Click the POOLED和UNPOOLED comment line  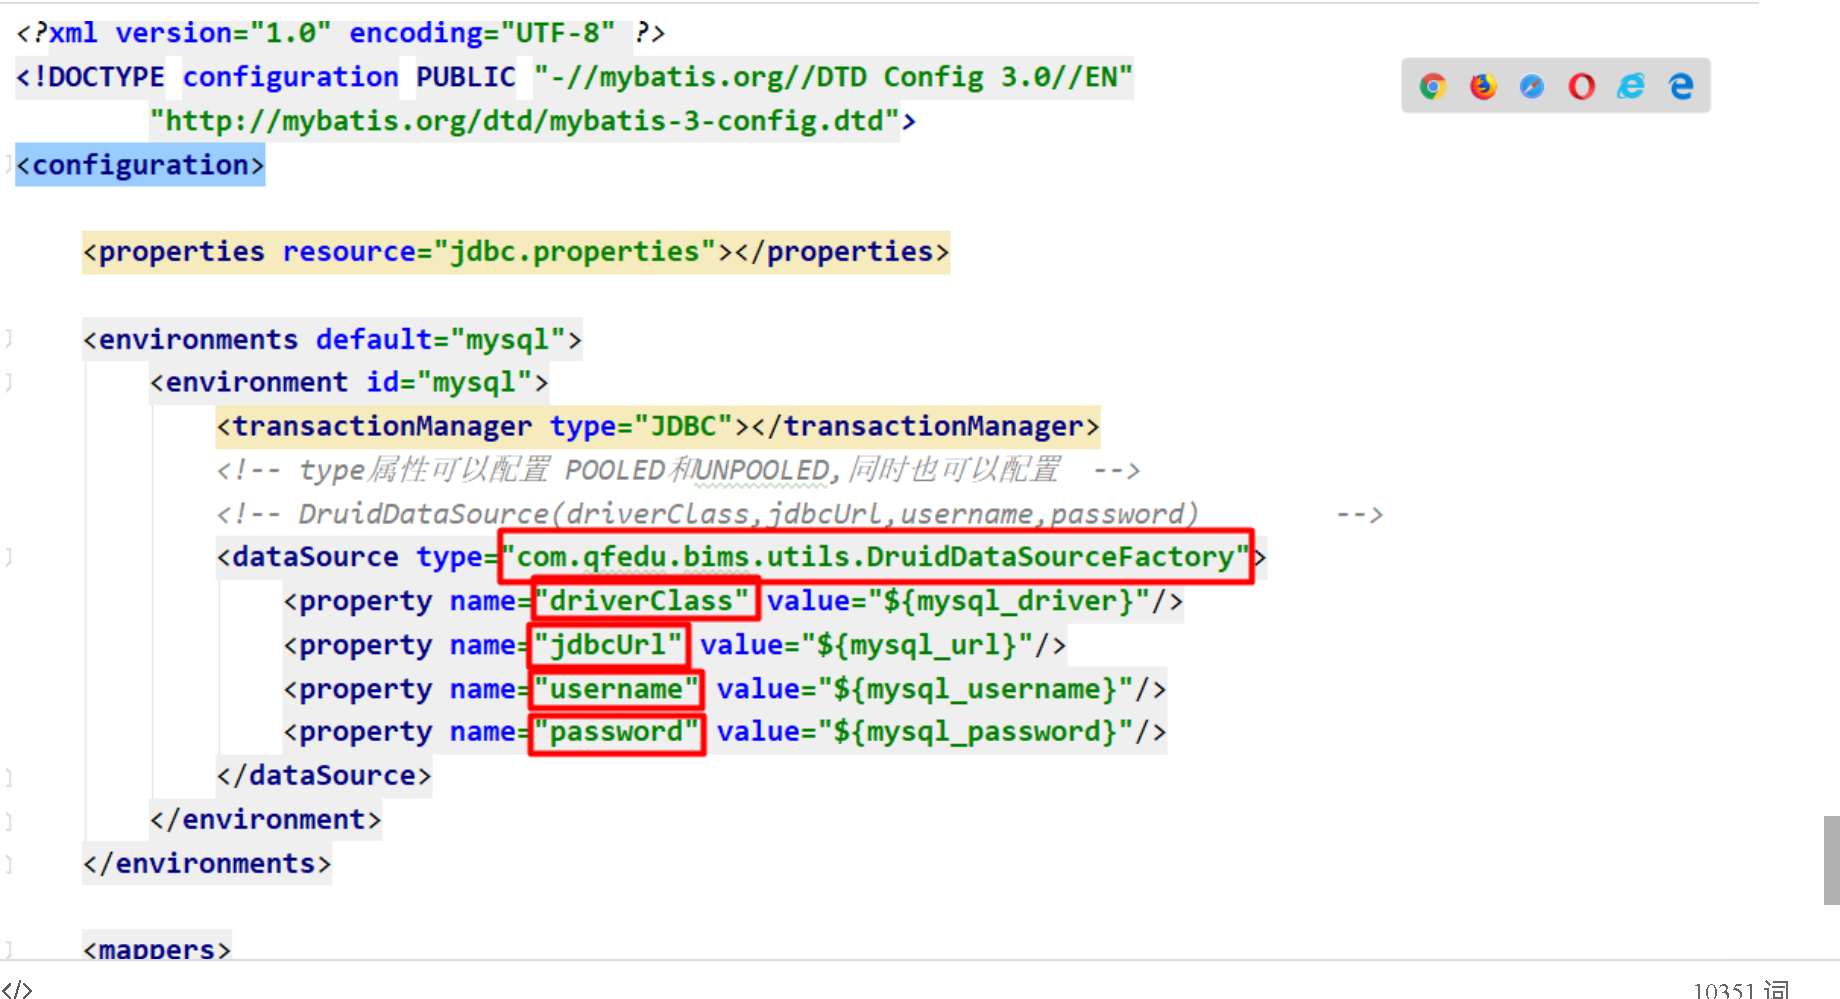(678, 470)
